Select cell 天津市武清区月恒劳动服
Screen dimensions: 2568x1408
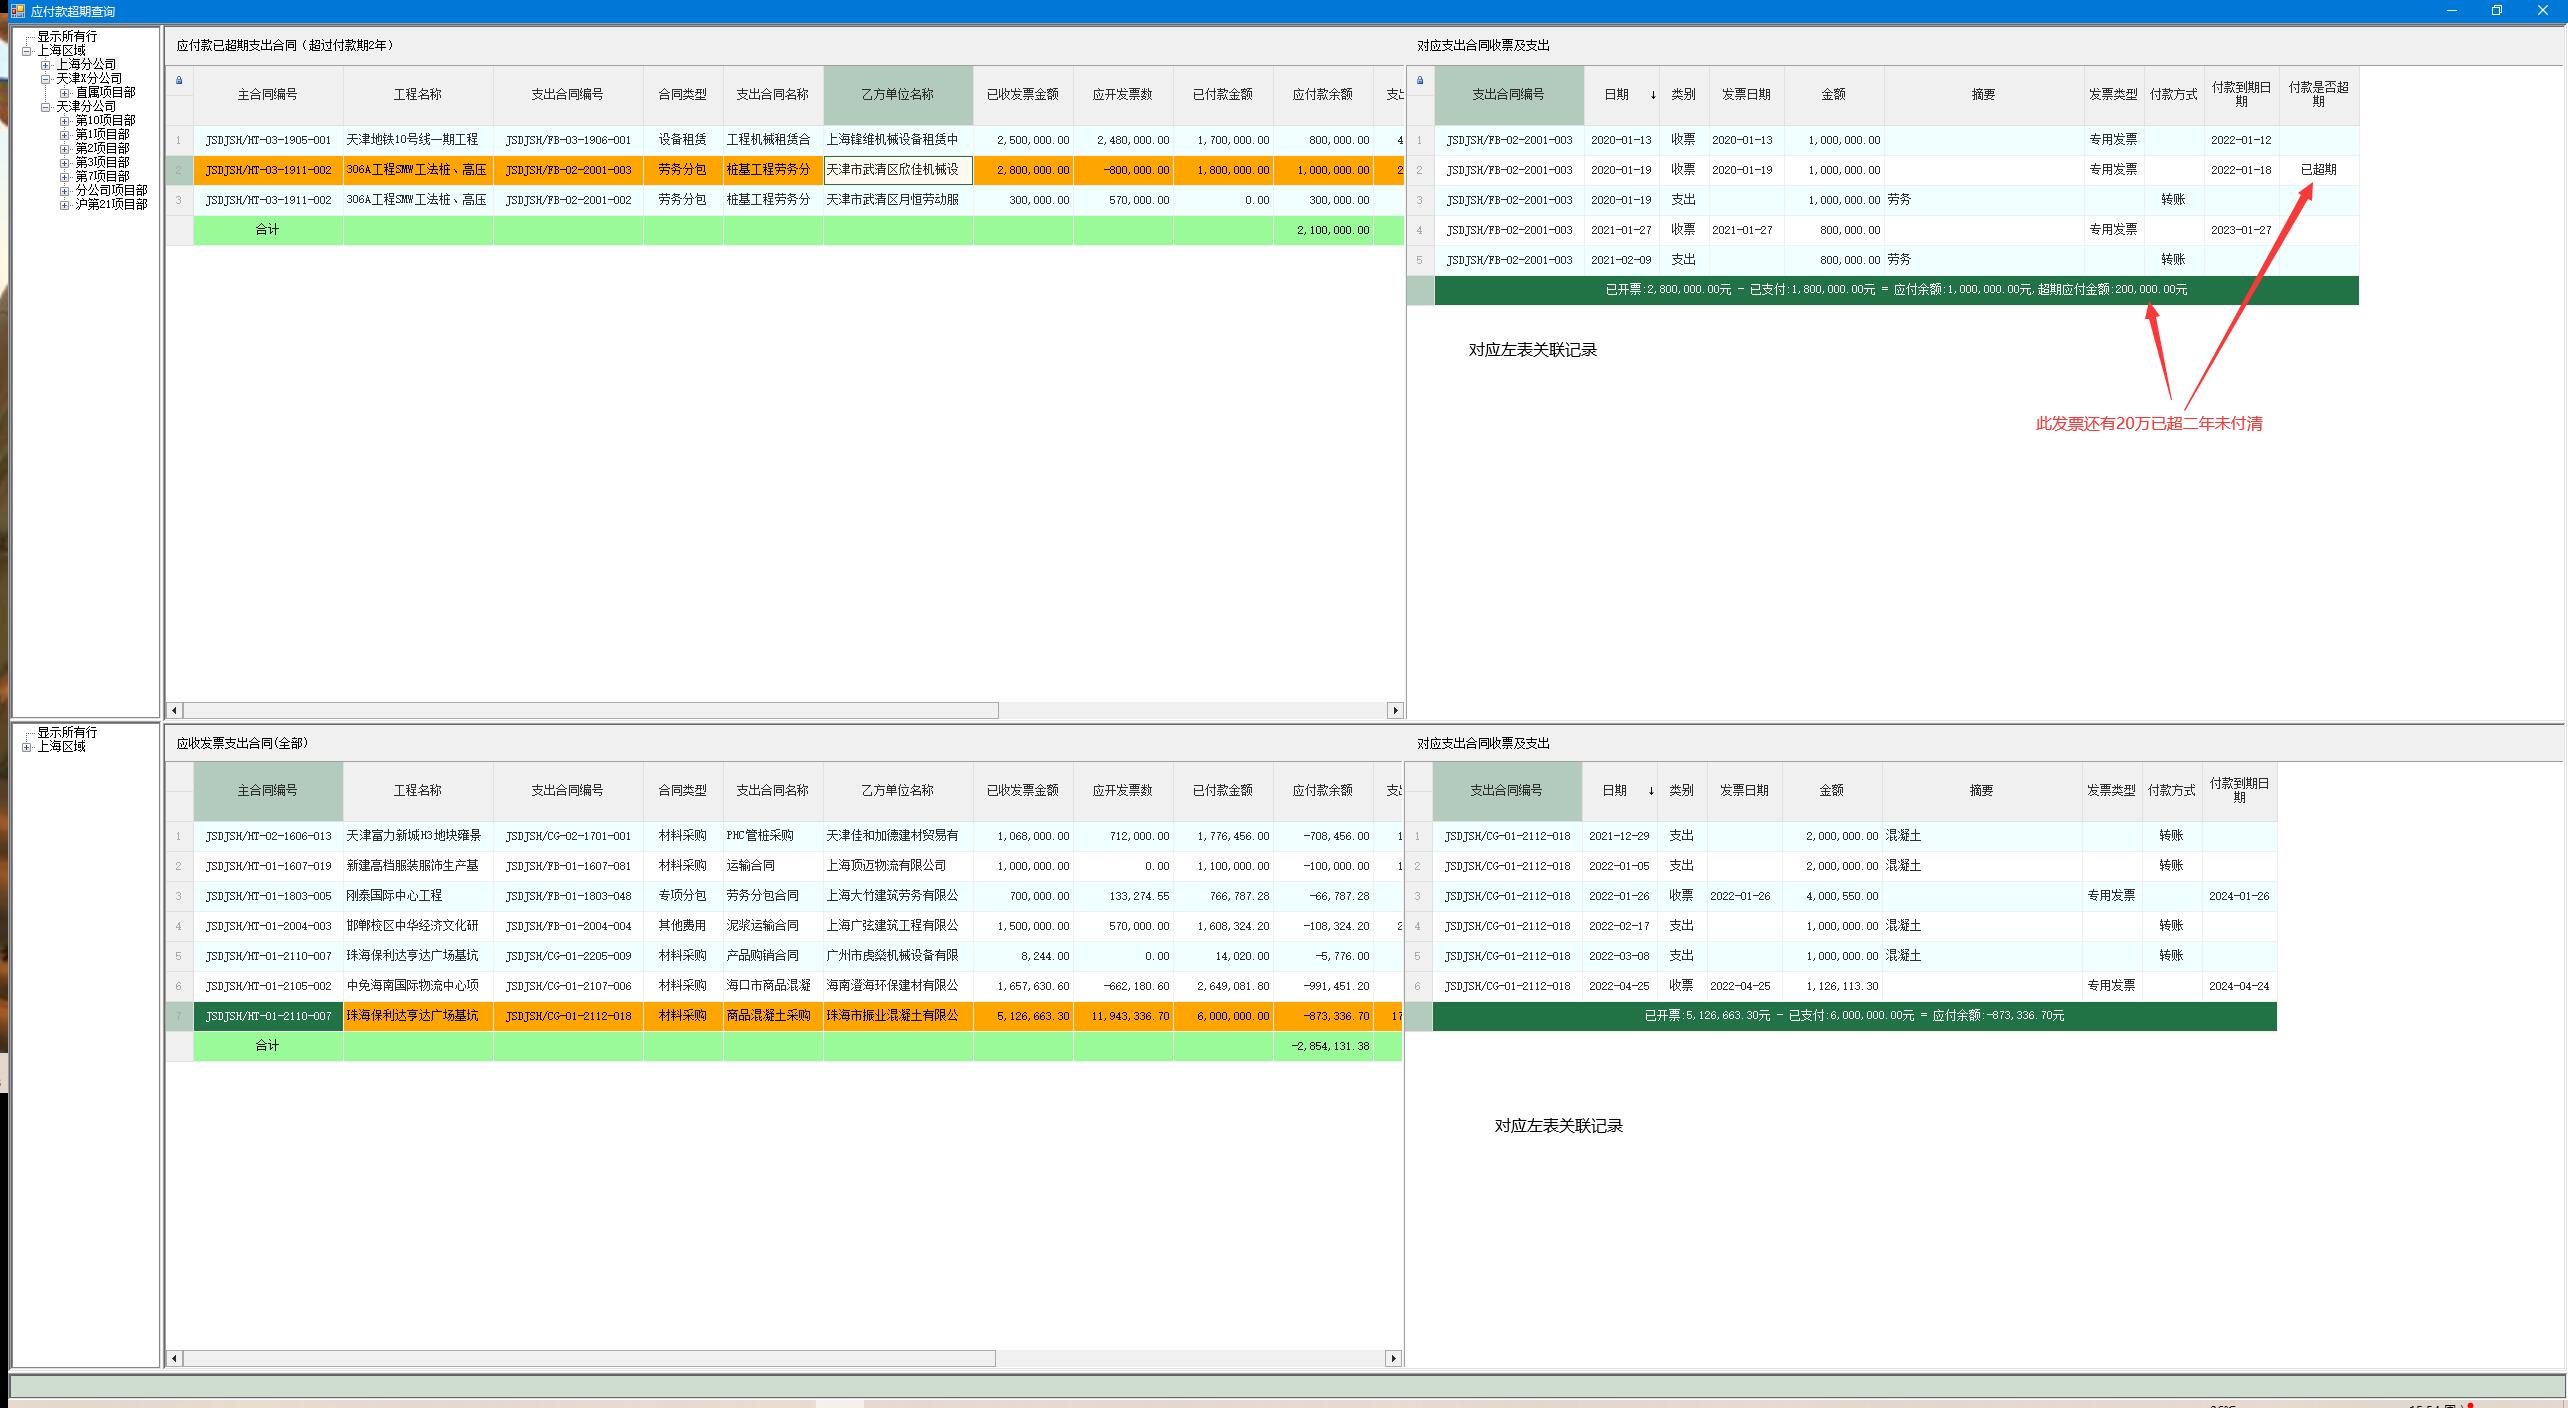pos(898,200)
